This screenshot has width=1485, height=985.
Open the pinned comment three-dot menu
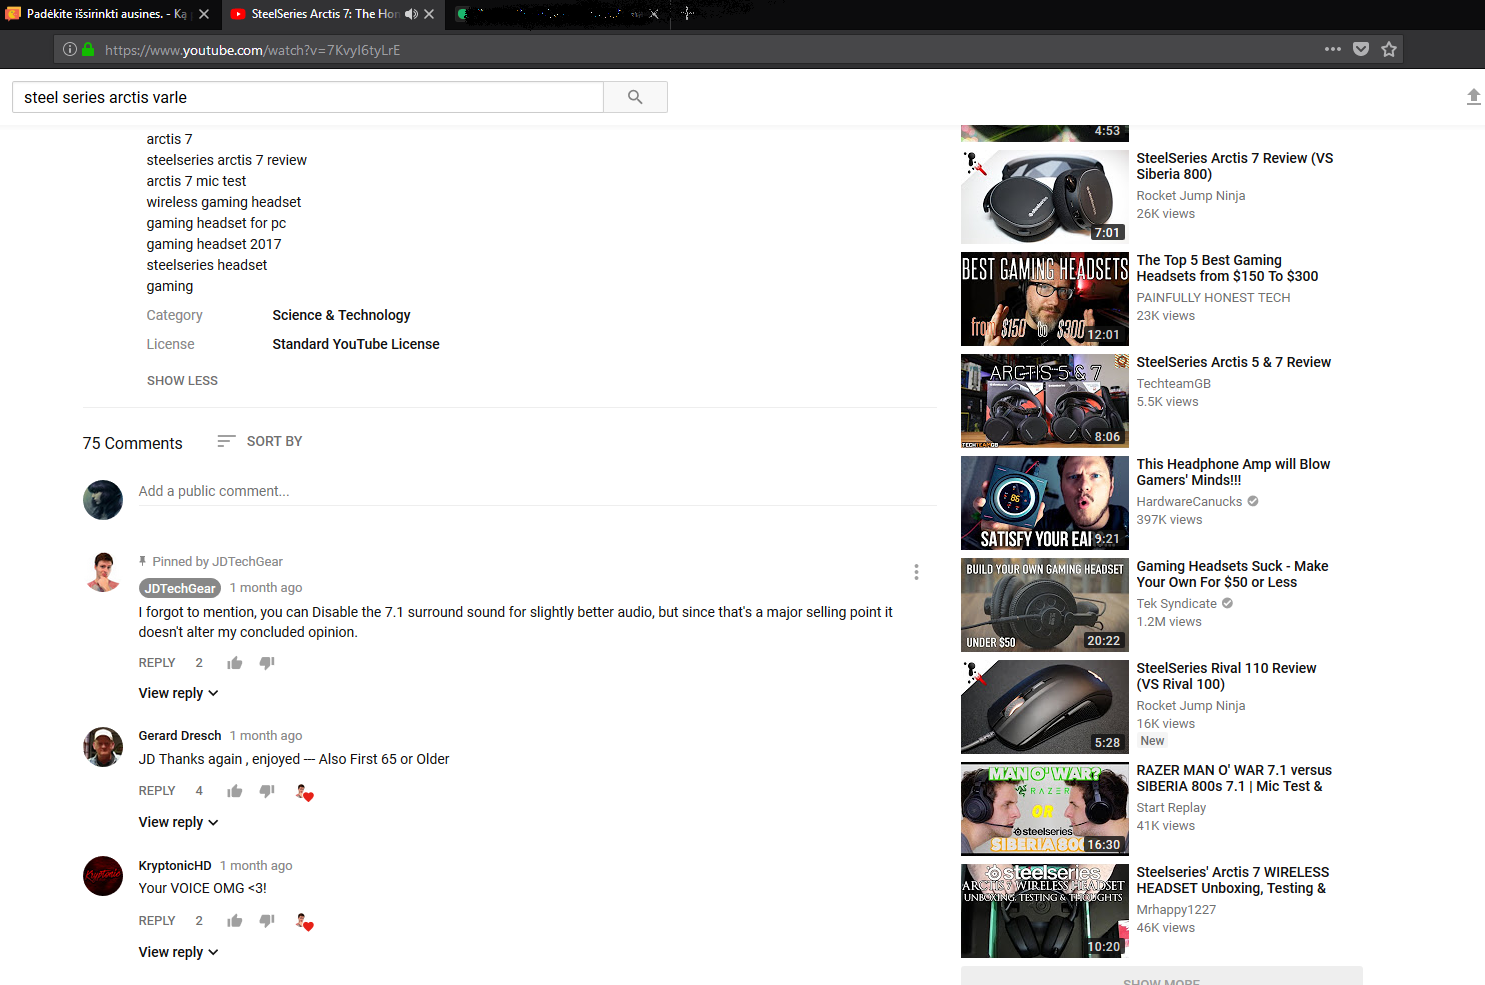916,572
